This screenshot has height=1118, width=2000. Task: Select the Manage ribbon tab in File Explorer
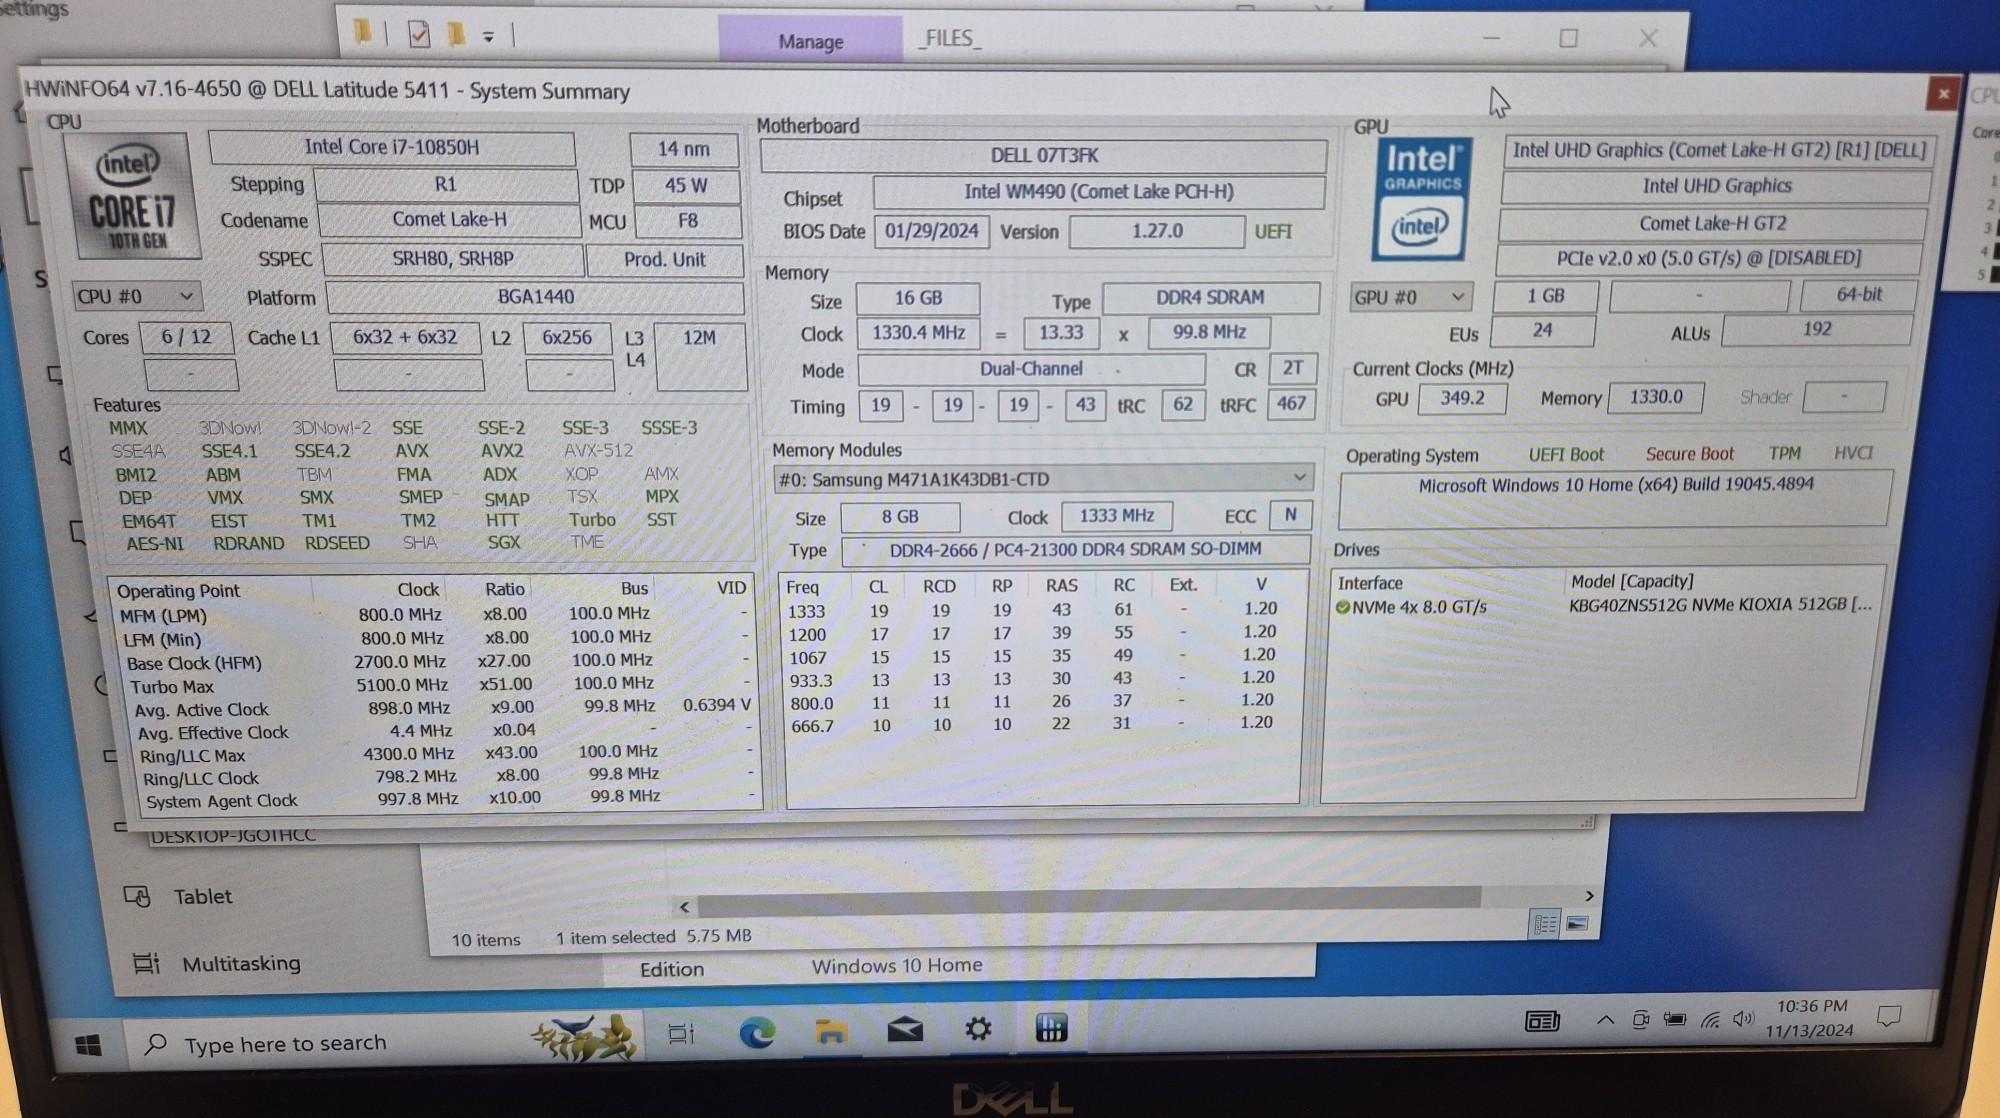click(810, 41)
